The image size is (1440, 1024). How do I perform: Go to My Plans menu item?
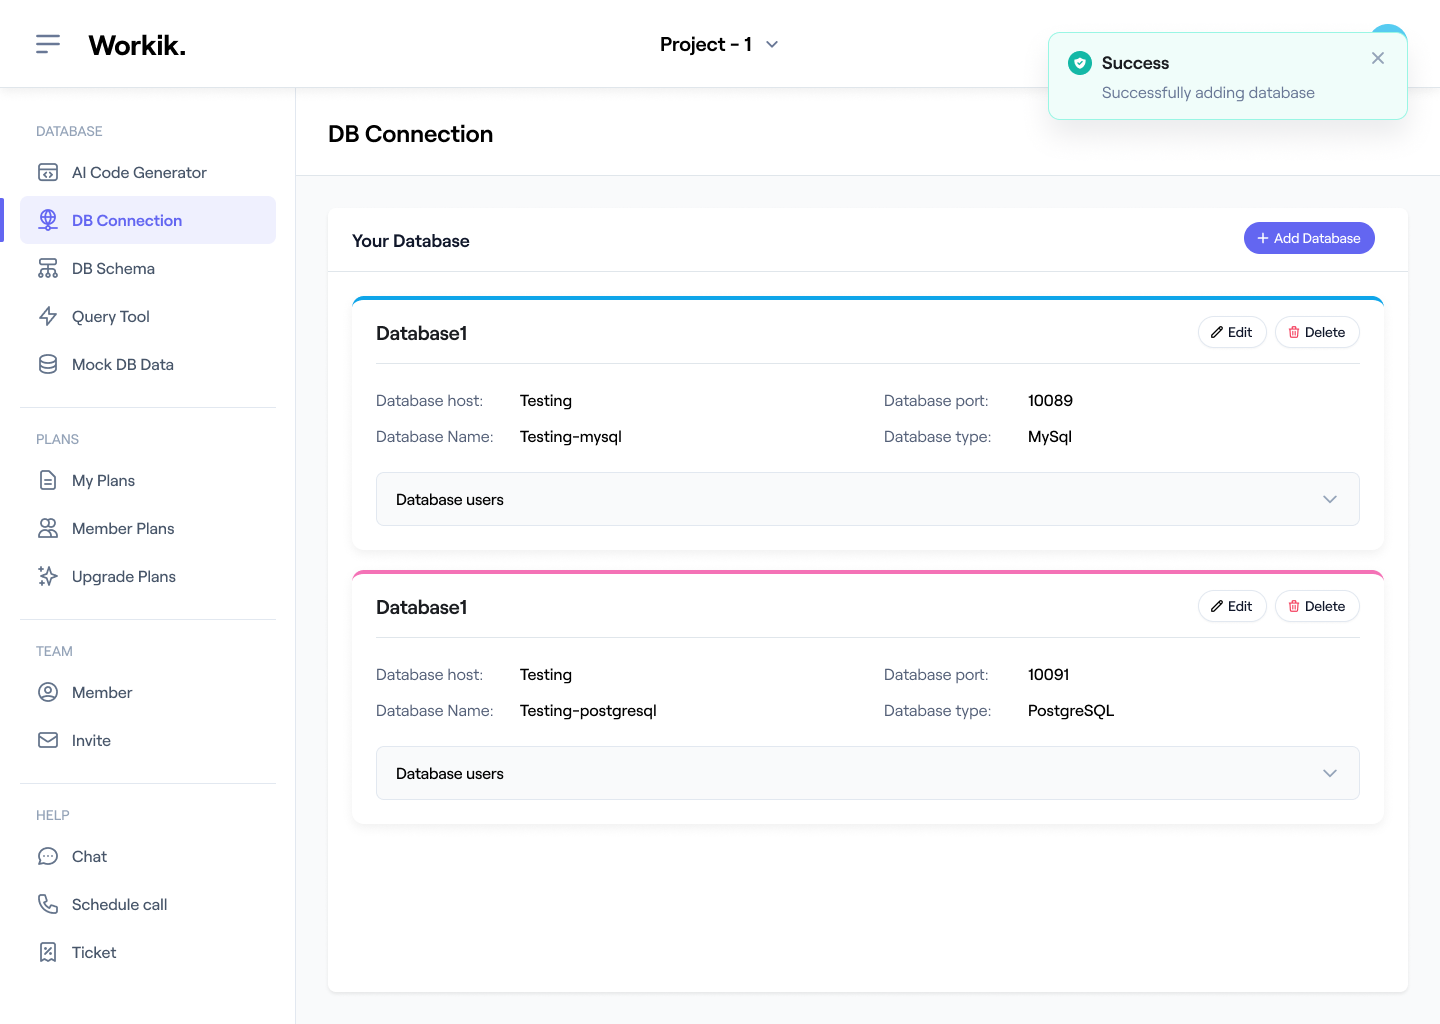tap(103, 480)
